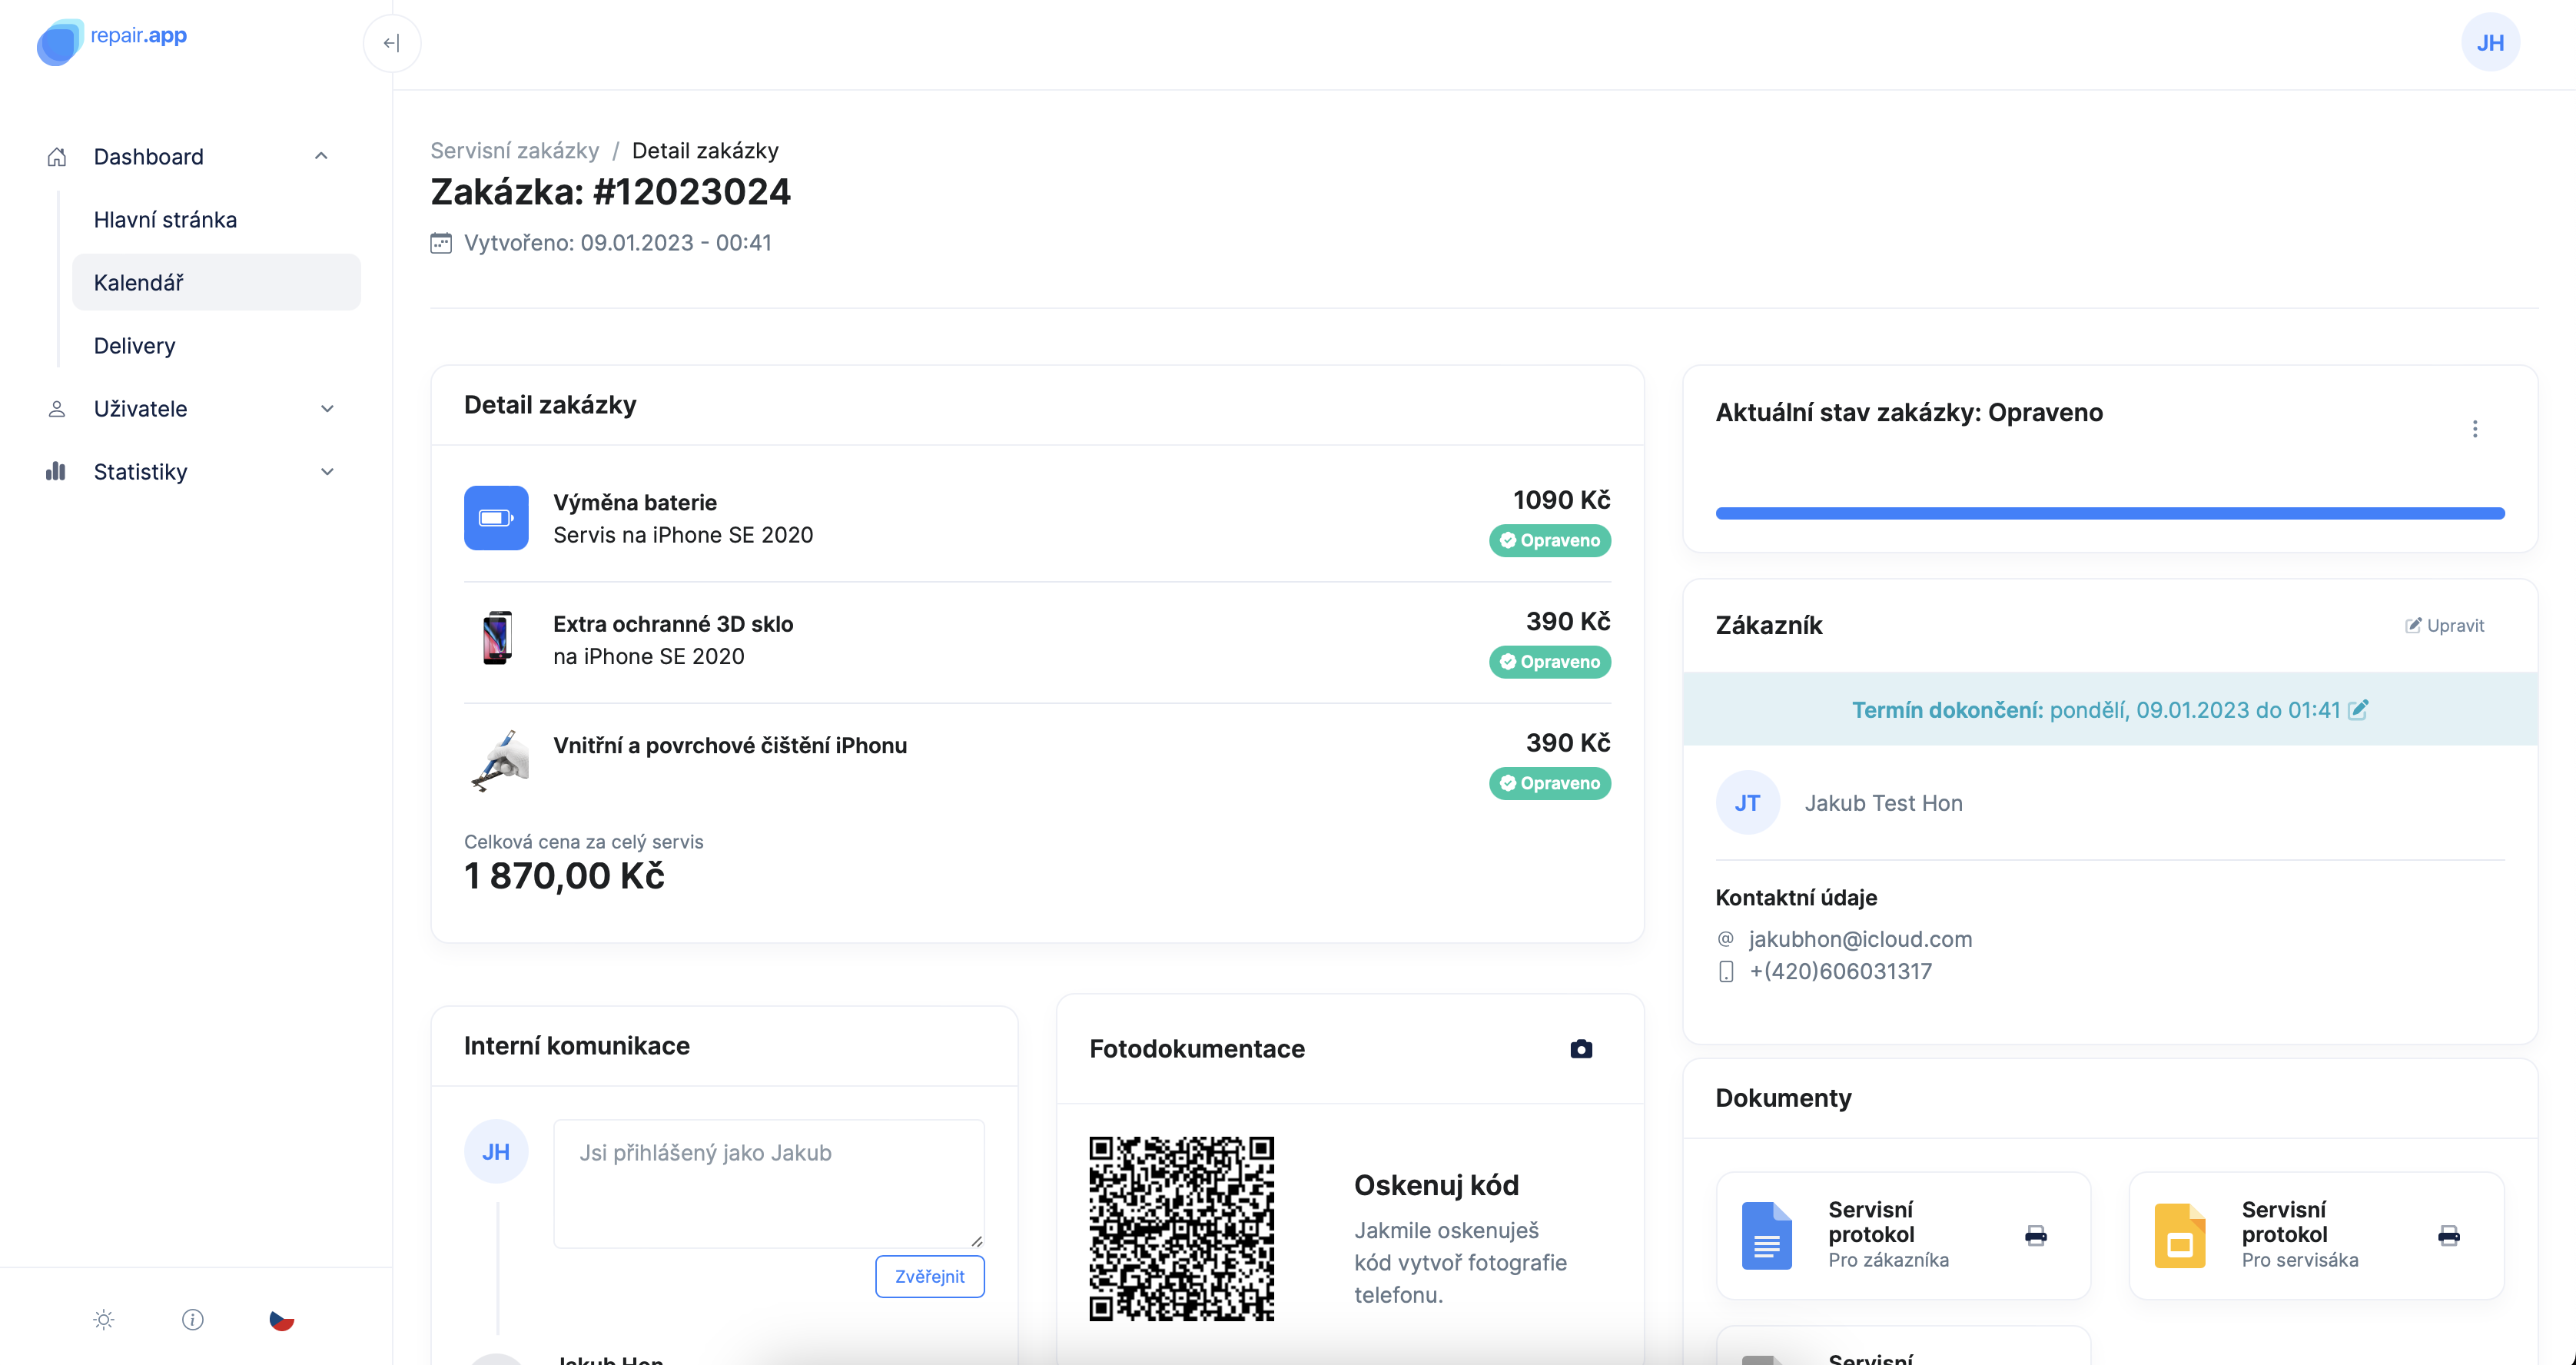Screen dimensions: 2576x1365
Task: Print the Servisní protokol Pro zákazníka
Action: coord(2036,1235)
